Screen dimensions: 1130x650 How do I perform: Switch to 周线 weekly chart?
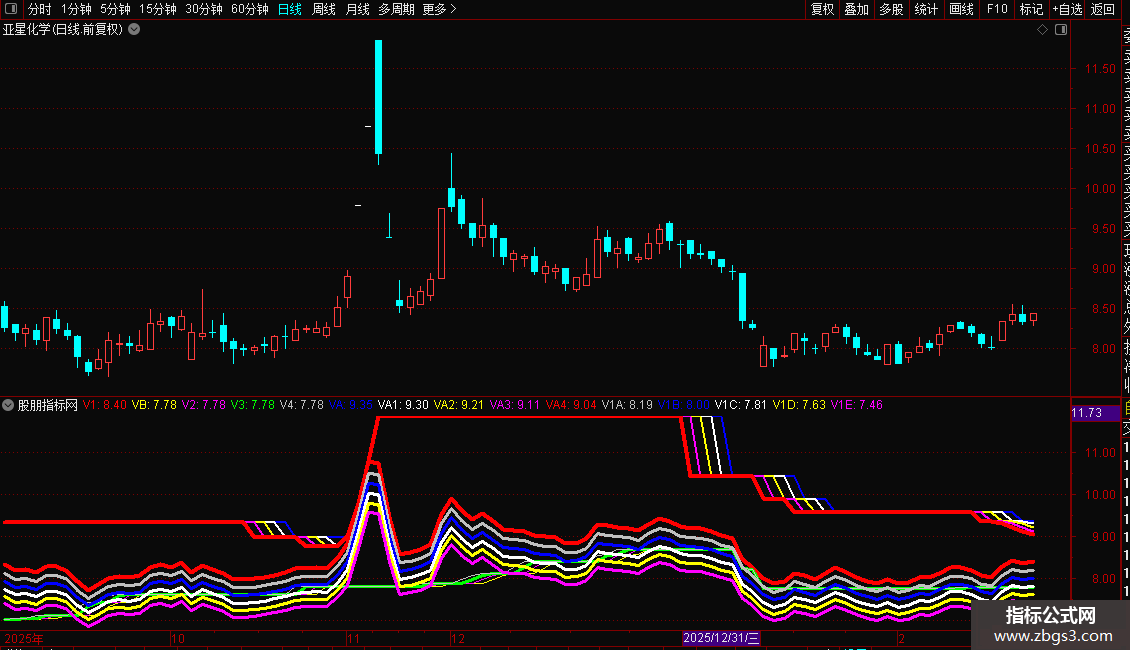tap(324, 9)
